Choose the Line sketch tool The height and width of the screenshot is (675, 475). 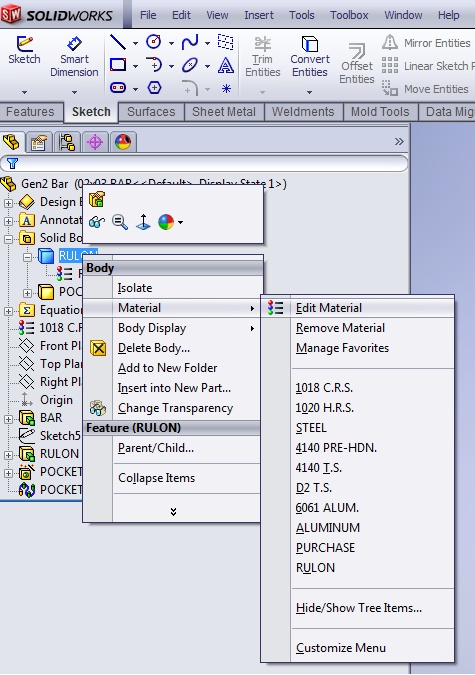(118, 42)
